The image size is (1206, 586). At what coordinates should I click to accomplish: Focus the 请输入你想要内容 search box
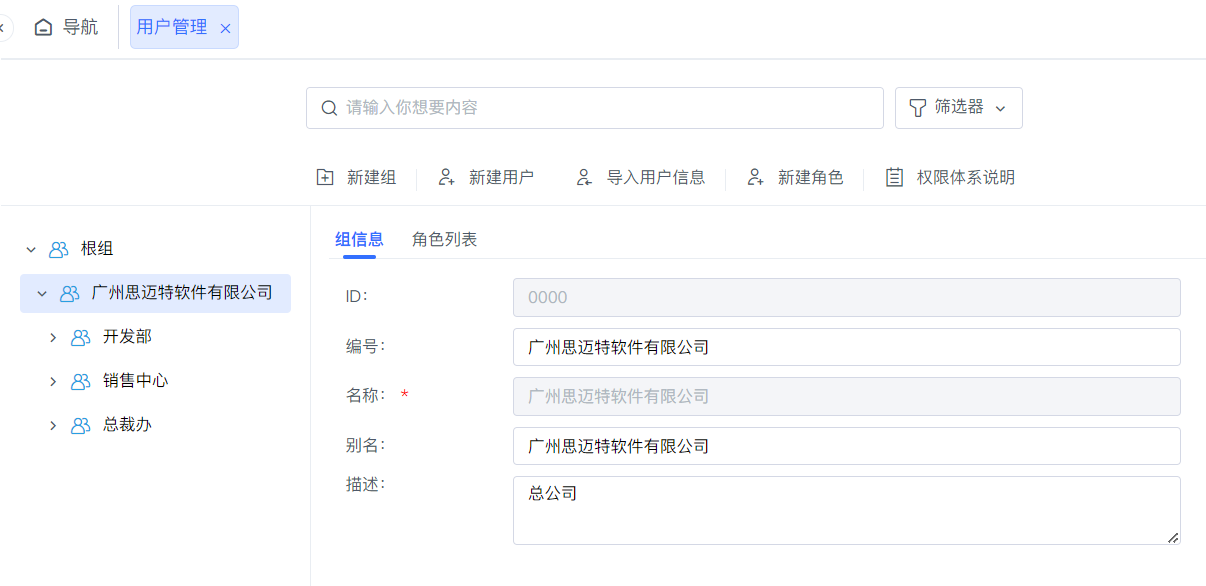595,108
